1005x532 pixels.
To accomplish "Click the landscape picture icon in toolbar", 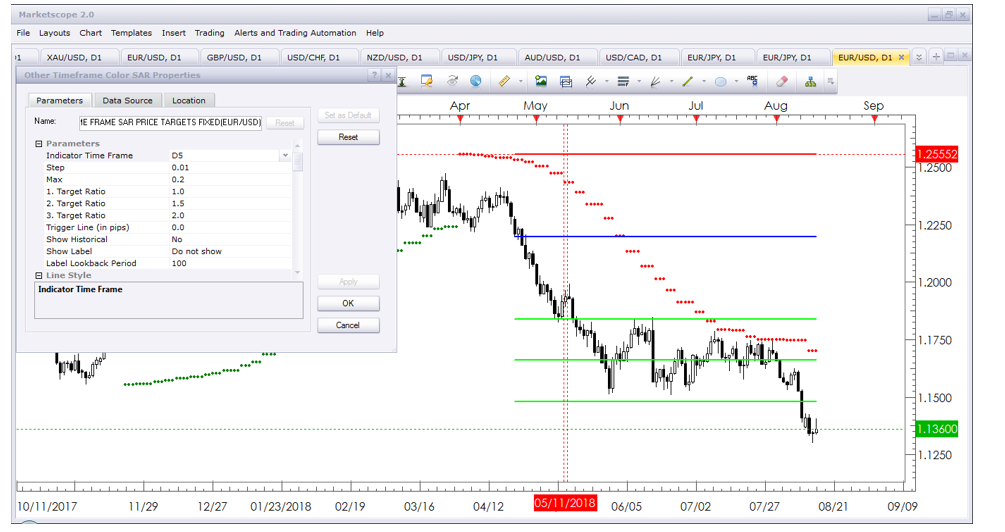I will pos(541,81).
